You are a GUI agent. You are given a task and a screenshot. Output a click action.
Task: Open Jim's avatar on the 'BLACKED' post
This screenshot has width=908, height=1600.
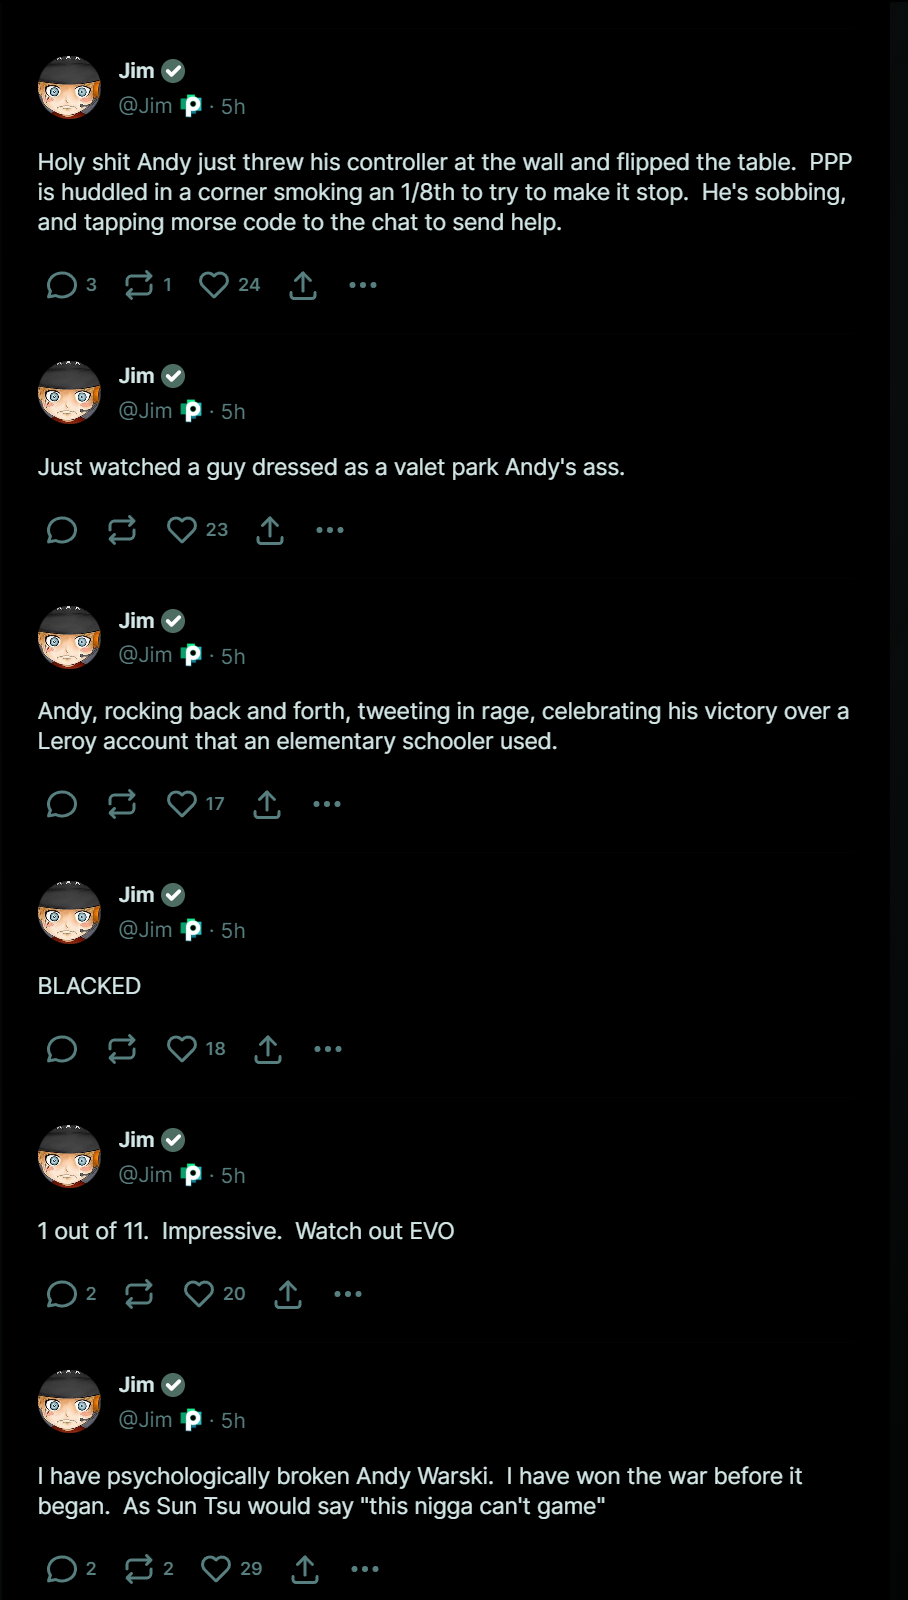pos(69,912)
